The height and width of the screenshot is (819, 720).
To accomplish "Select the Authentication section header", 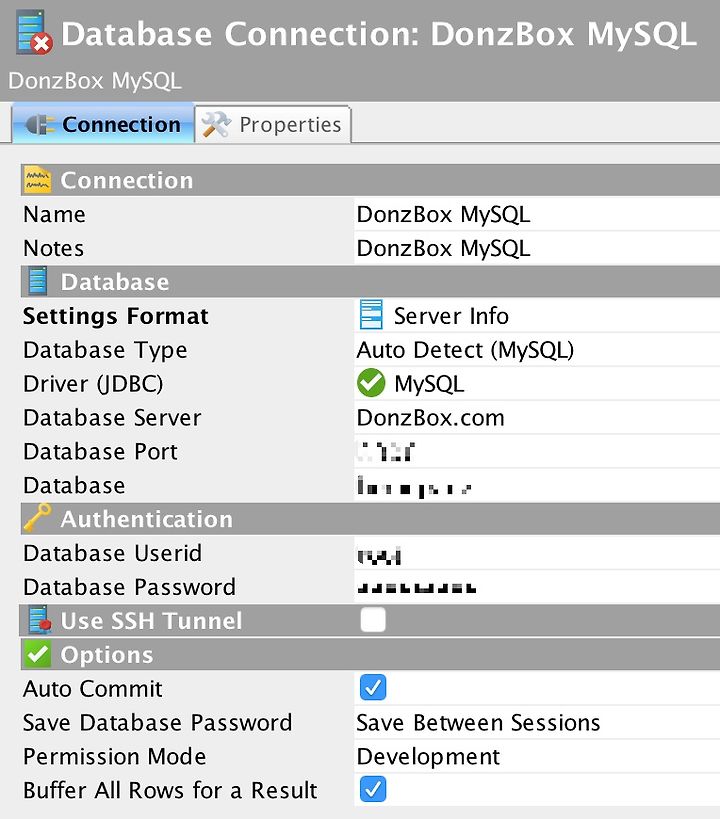I will tap(370, 519).
